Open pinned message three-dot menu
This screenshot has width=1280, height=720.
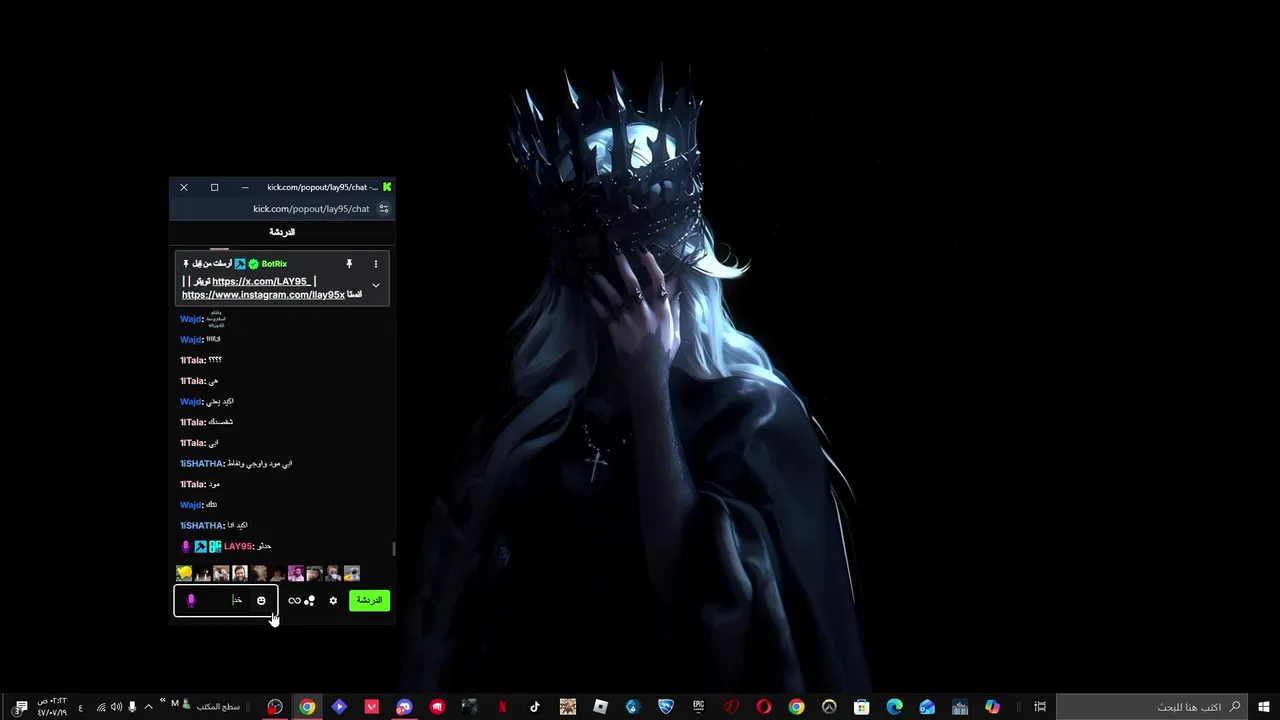376,264
